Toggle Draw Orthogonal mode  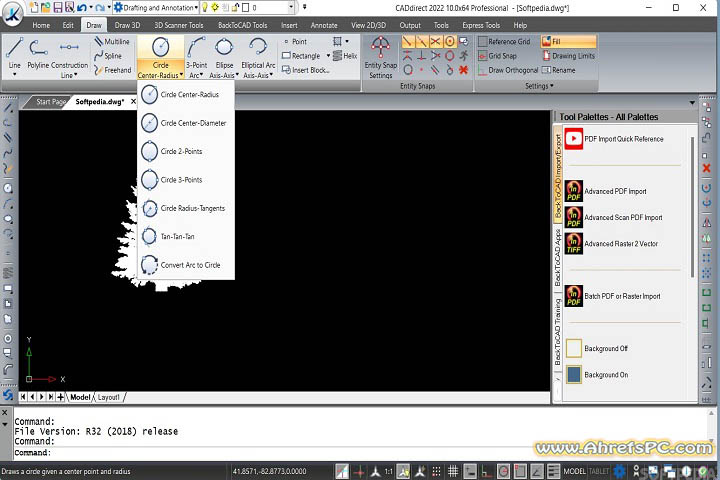[x=508, y=70]
